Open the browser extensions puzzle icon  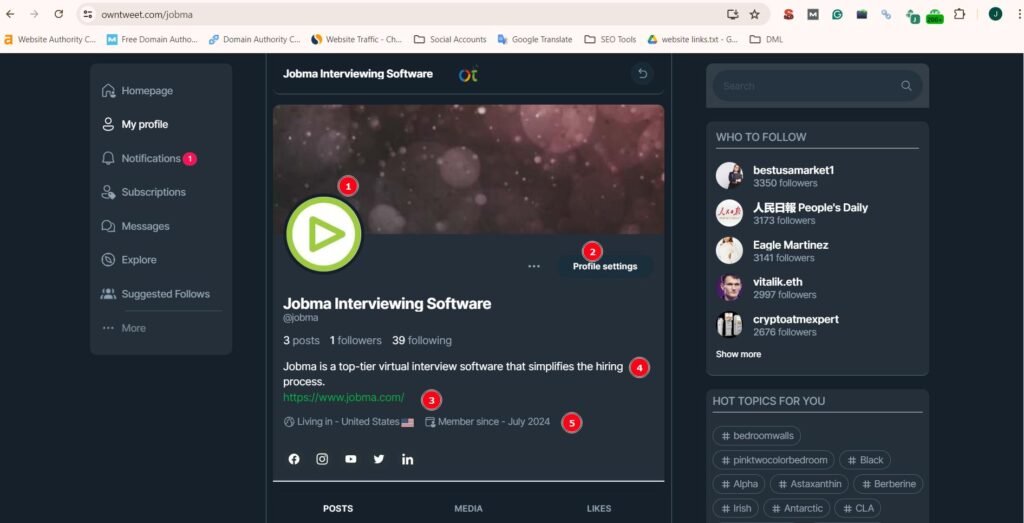tap(959, 14)
